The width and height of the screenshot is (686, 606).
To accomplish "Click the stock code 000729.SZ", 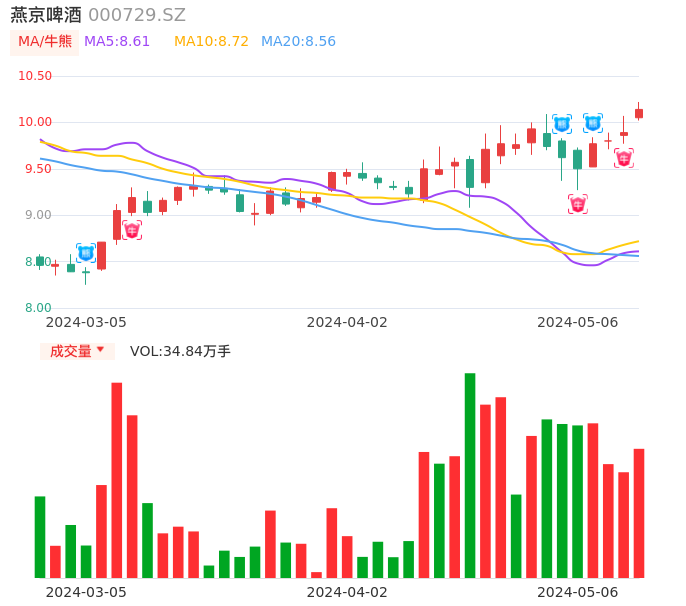I will (x=137, y=15).
